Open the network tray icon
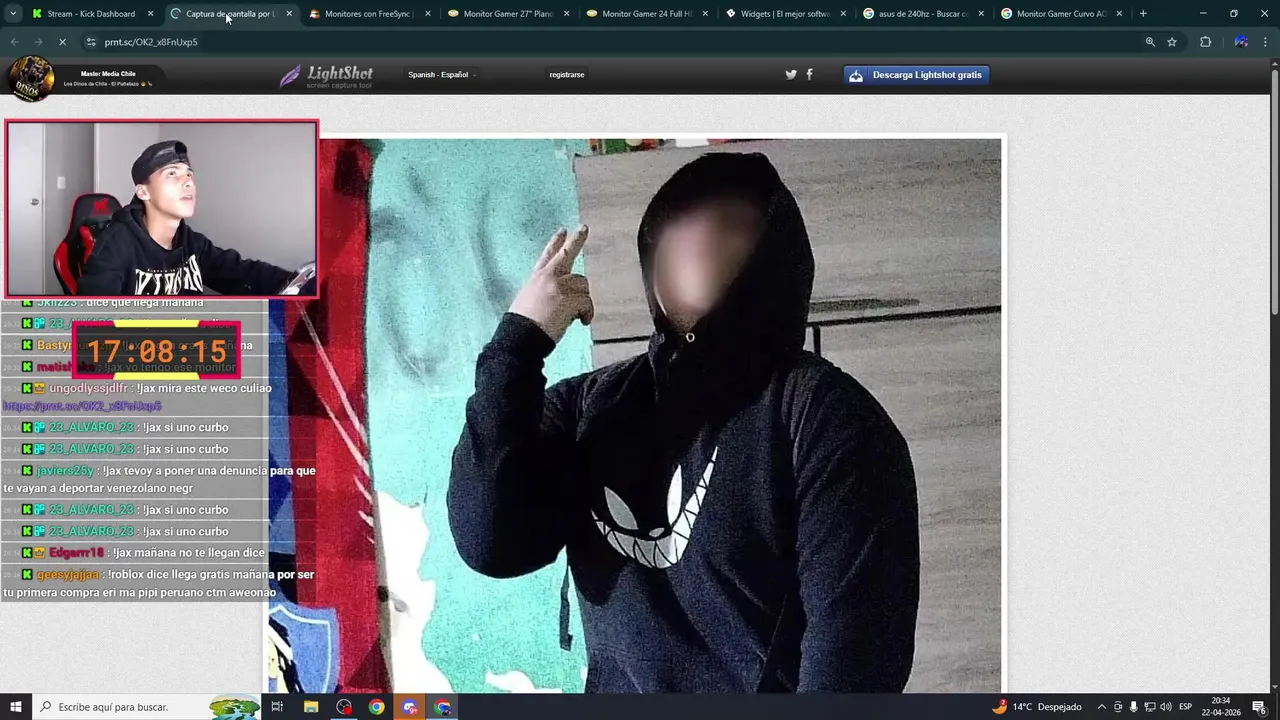Screen dimensions: 1280x720 pyautogui.click(x=1150, y=707)
